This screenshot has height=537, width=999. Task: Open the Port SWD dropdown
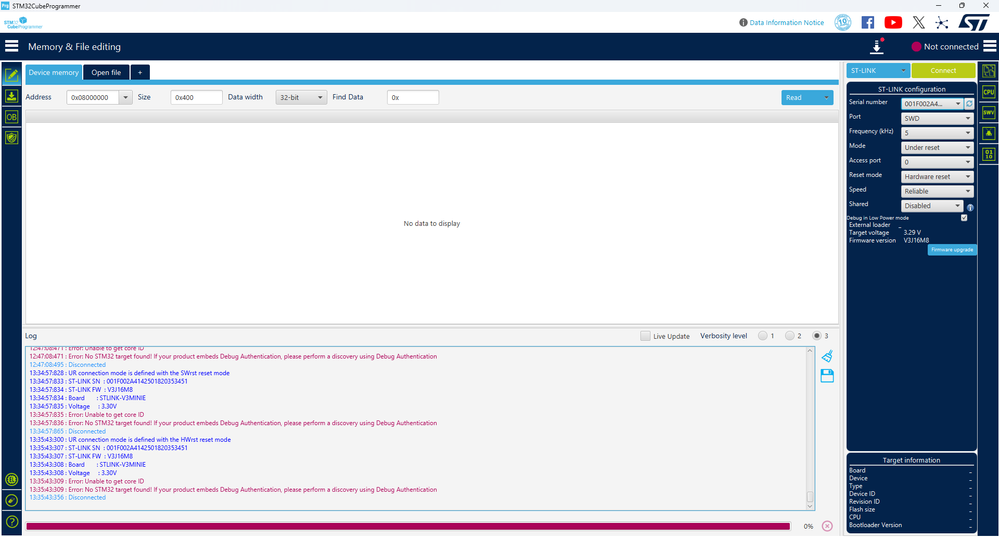pyautogui.click(x=937, y=118)
